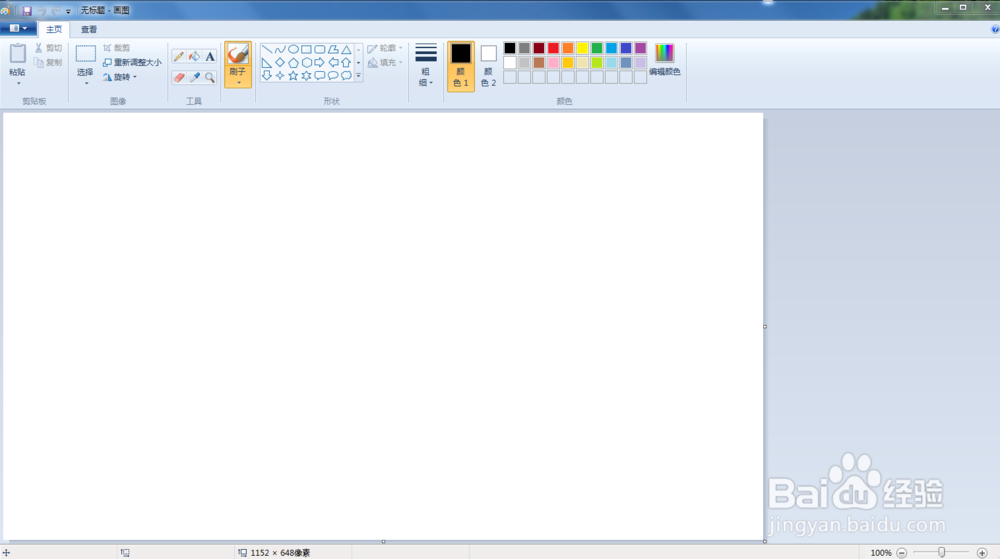Open the Paste (粘贴) dropdown arrow

(18, 83)
